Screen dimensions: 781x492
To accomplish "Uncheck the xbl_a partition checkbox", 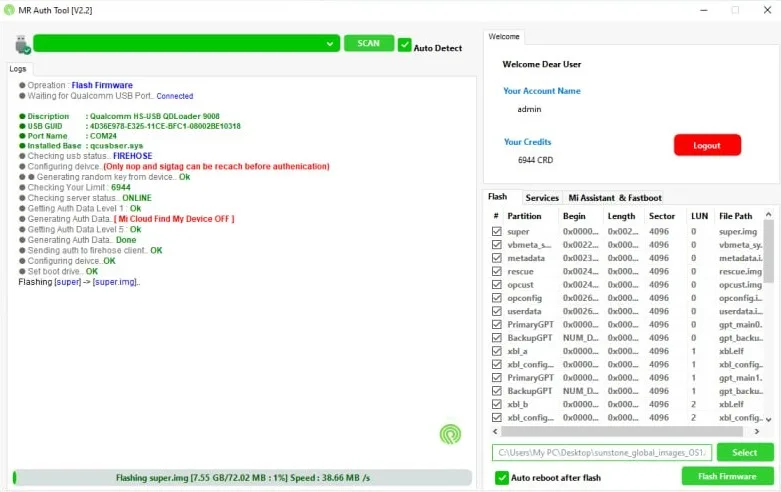I will point(497,351).
